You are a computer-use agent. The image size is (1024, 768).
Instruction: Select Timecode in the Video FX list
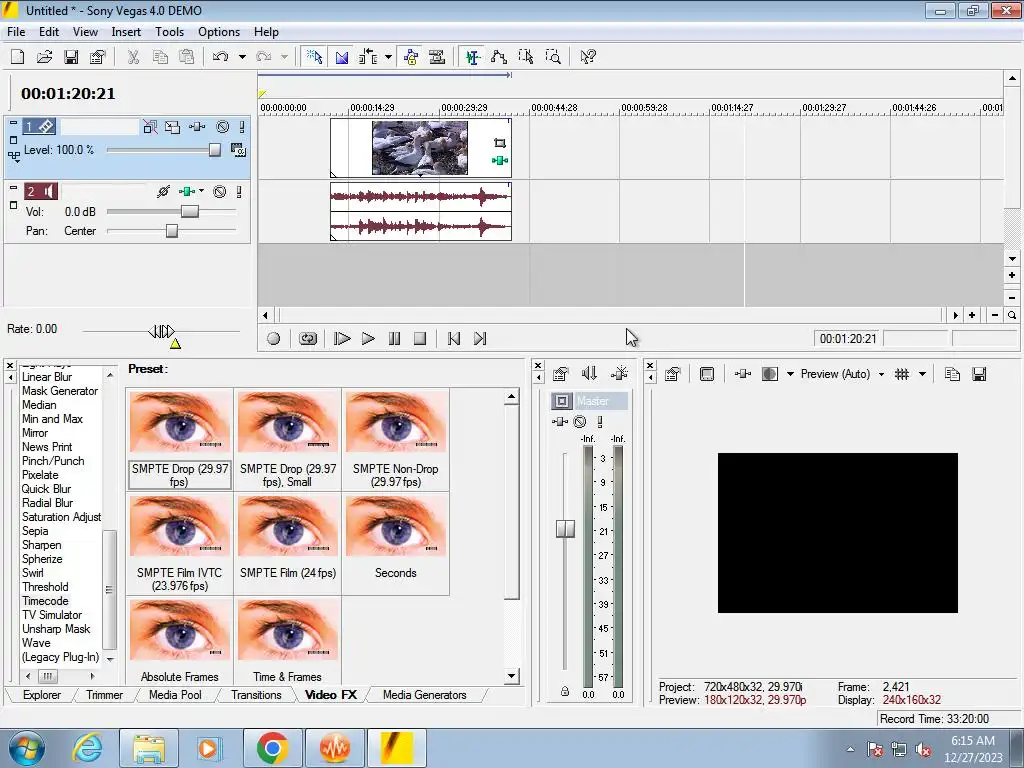45,601
